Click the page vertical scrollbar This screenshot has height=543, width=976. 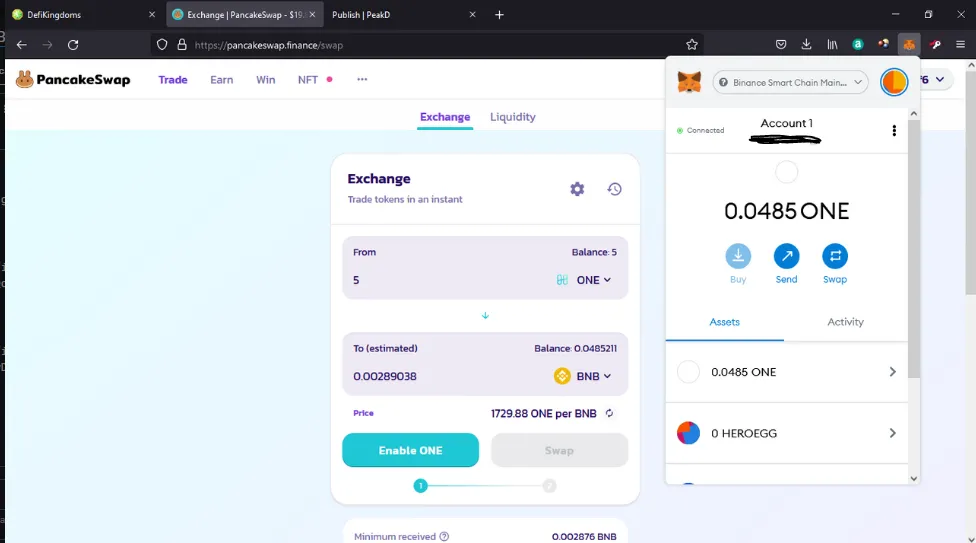pyautogui.click(x=970, y=184)
